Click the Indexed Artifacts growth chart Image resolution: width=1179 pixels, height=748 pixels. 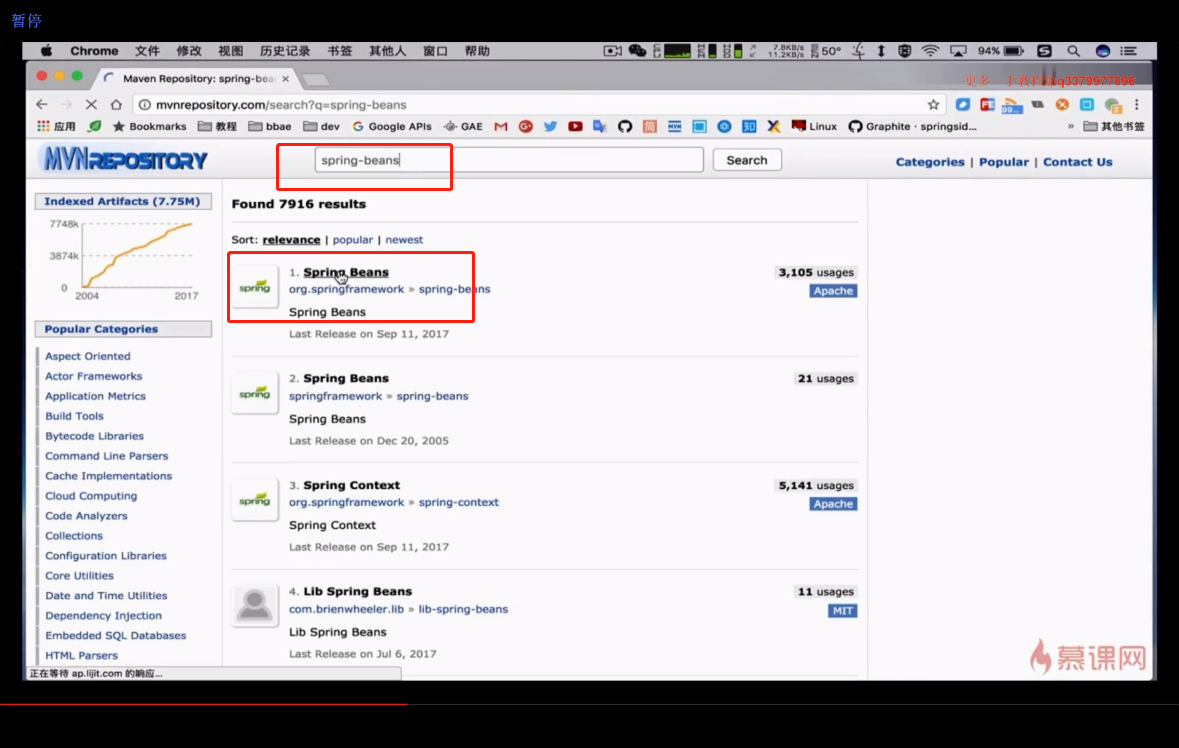pos(125,257)
